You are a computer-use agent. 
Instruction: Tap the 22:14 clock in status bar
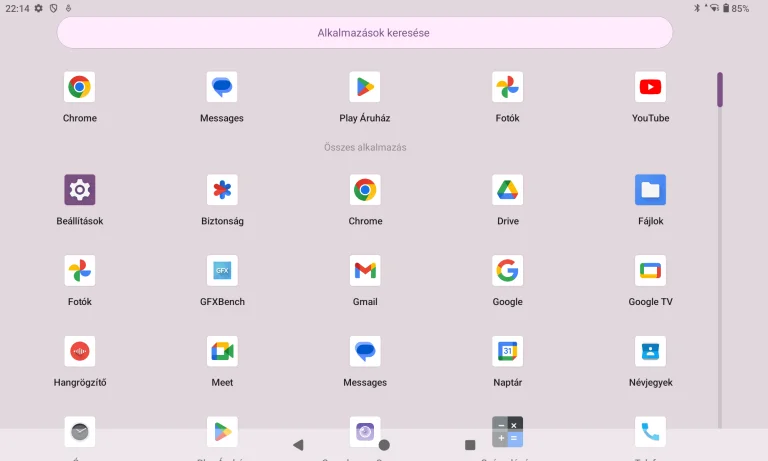[x=17, y=8]
